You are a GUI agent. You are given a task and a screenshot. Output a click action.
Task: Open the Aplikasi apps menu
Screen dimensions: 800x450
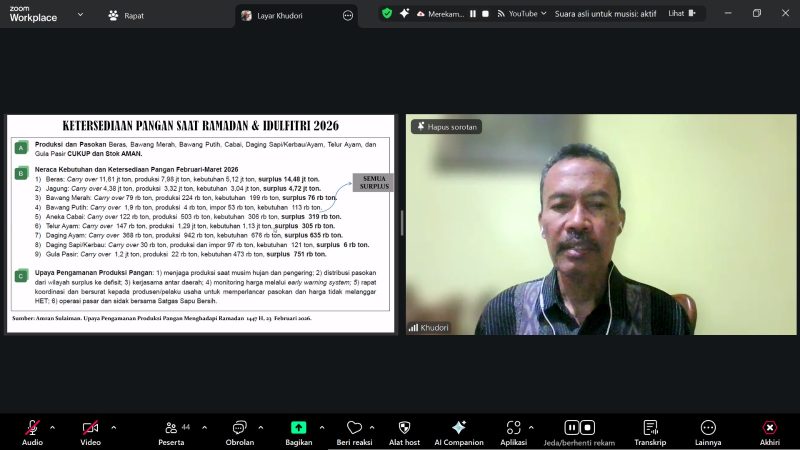tap(513, 428)
